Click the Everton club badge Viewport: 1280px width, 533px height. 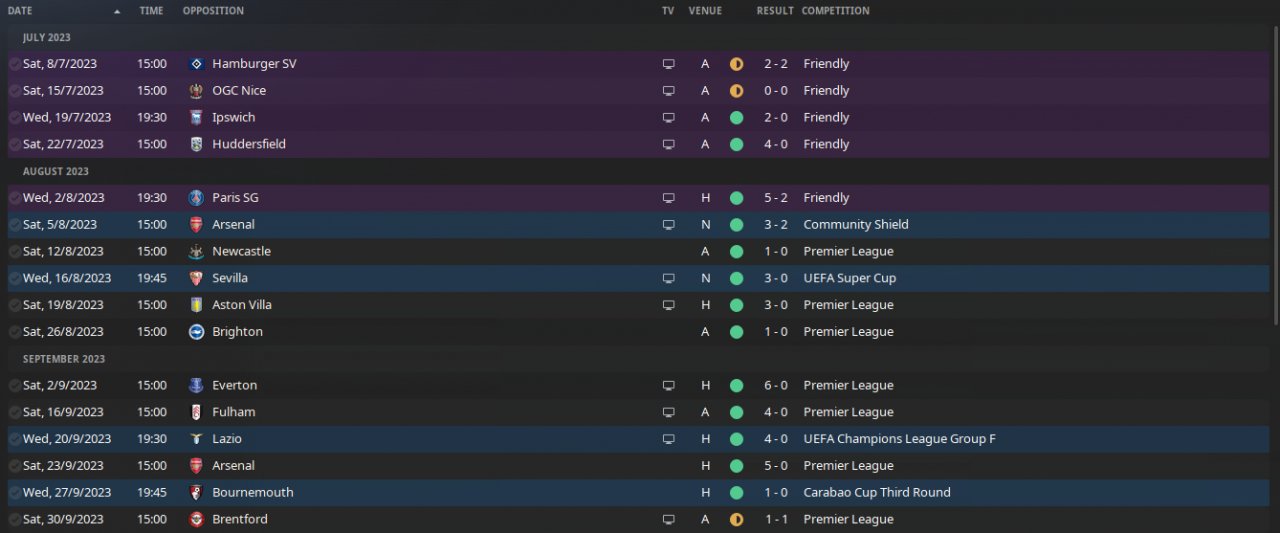[196, 385]
